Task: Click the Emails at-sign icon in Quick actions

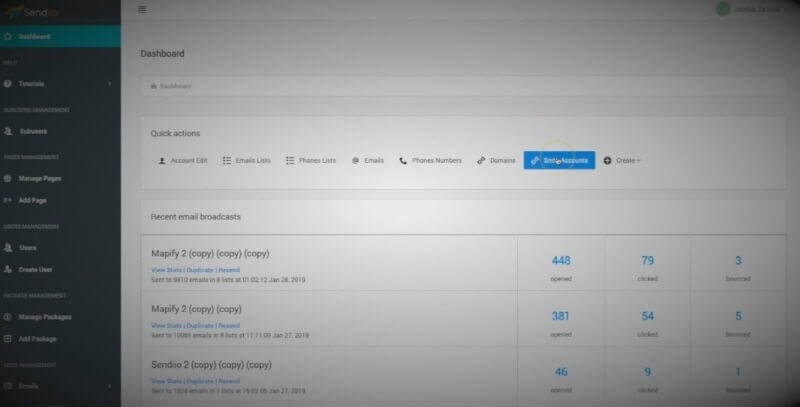Action: coord(356,161)
